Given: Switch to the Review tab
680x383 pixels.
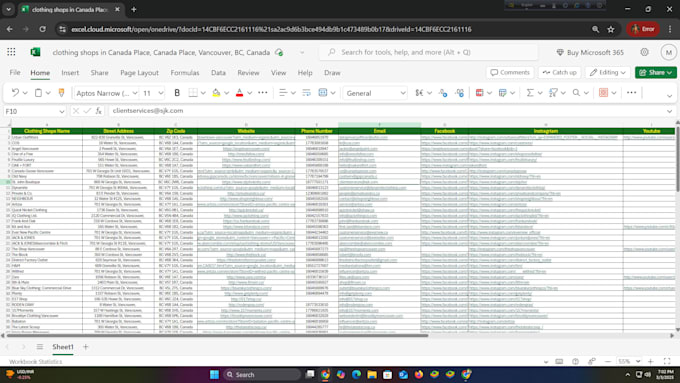Looking at the screenshot, I should [248, 72].
